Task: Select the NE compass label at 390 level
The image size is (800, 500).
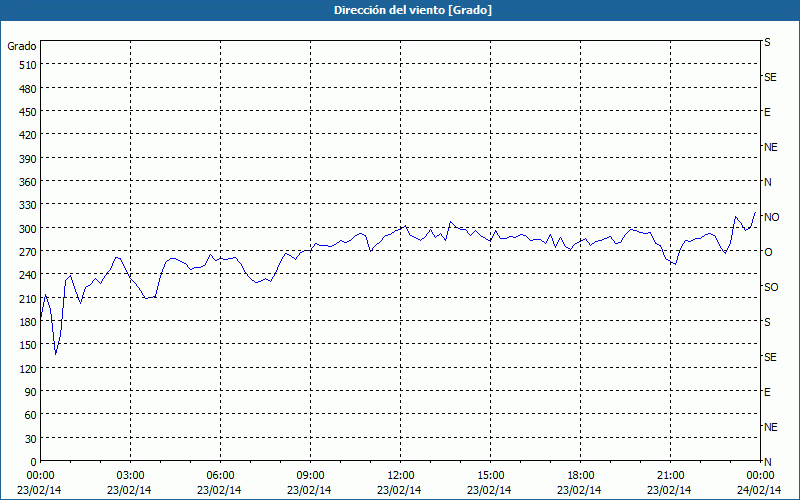Action: pyautogui.click(x=770, y=147)
